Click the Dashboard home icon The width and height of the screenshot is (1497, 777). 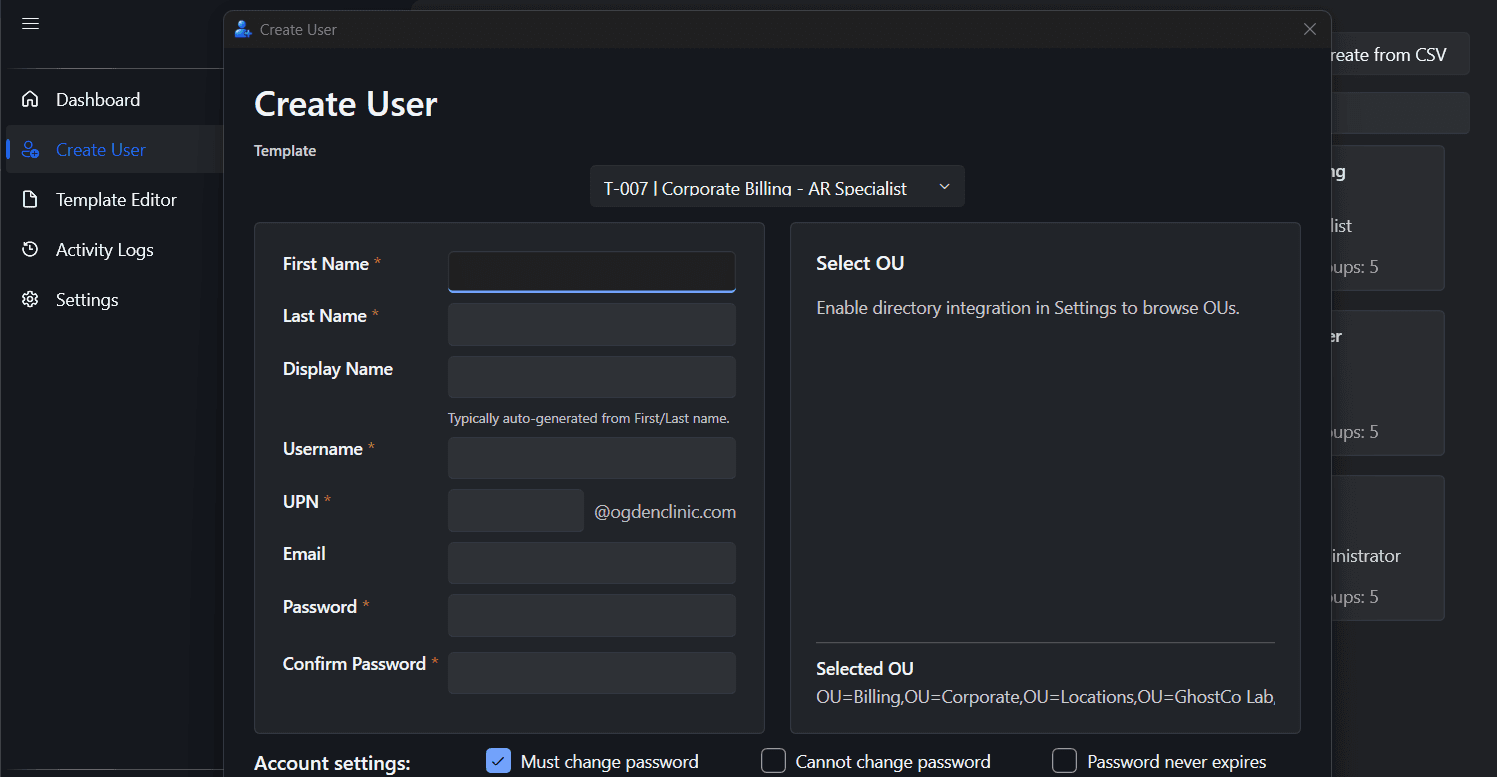point(30,99)
